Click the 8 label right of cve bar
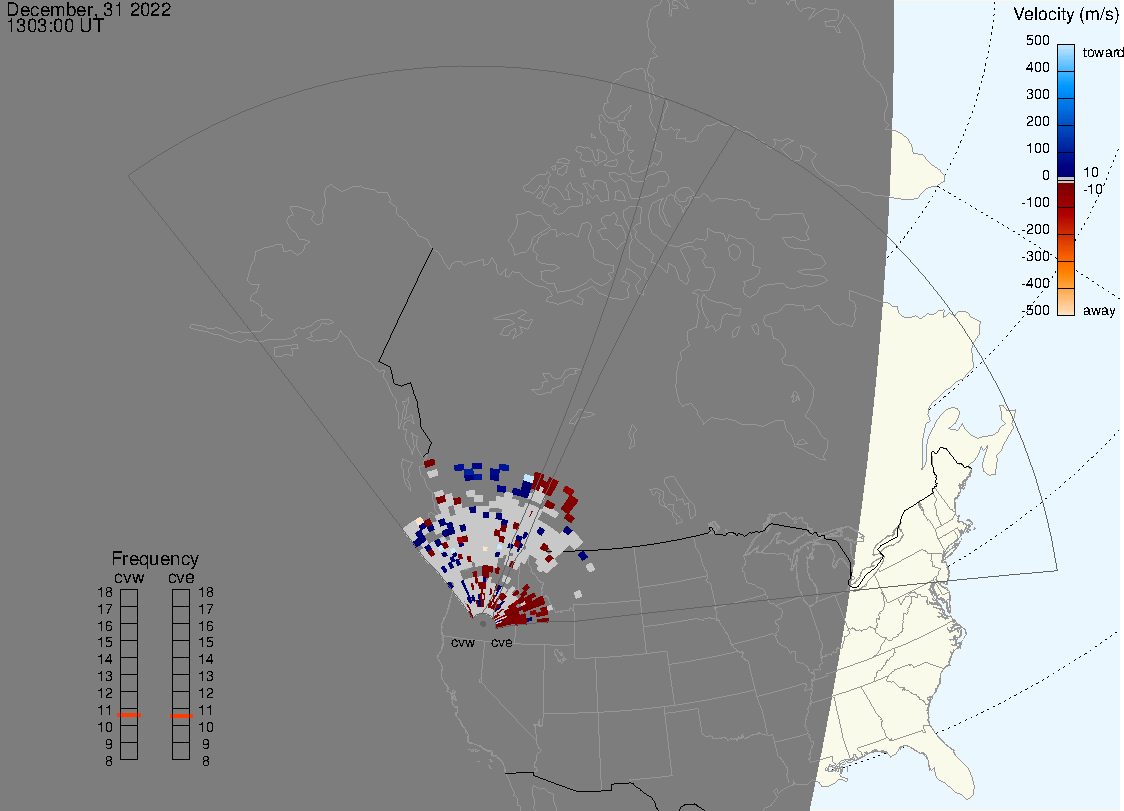 coord(206,761)
